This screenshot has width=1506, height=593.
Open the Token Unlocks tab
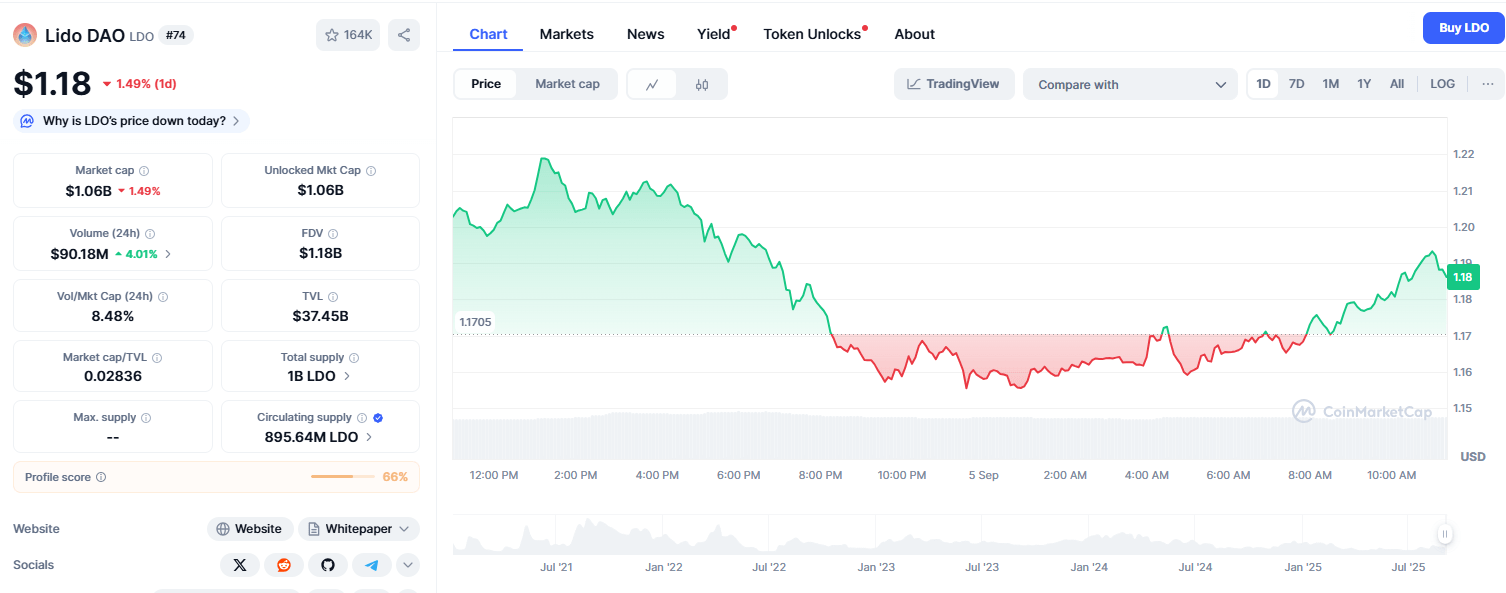click(812, 34)
